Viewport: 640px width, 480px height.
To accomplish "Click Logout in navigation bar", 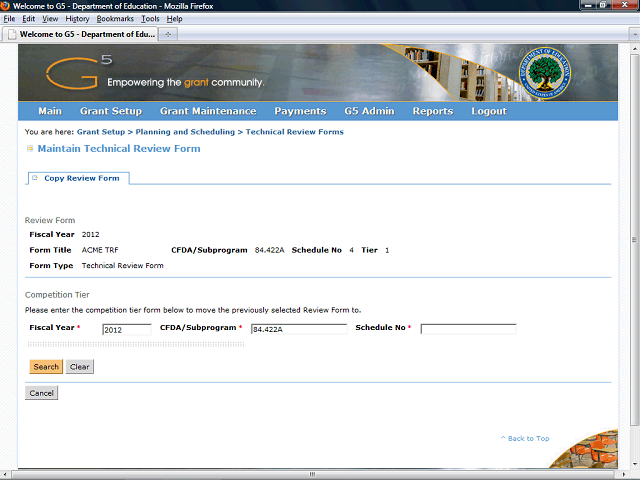I will pyautogui.click(x=489, y=111).
